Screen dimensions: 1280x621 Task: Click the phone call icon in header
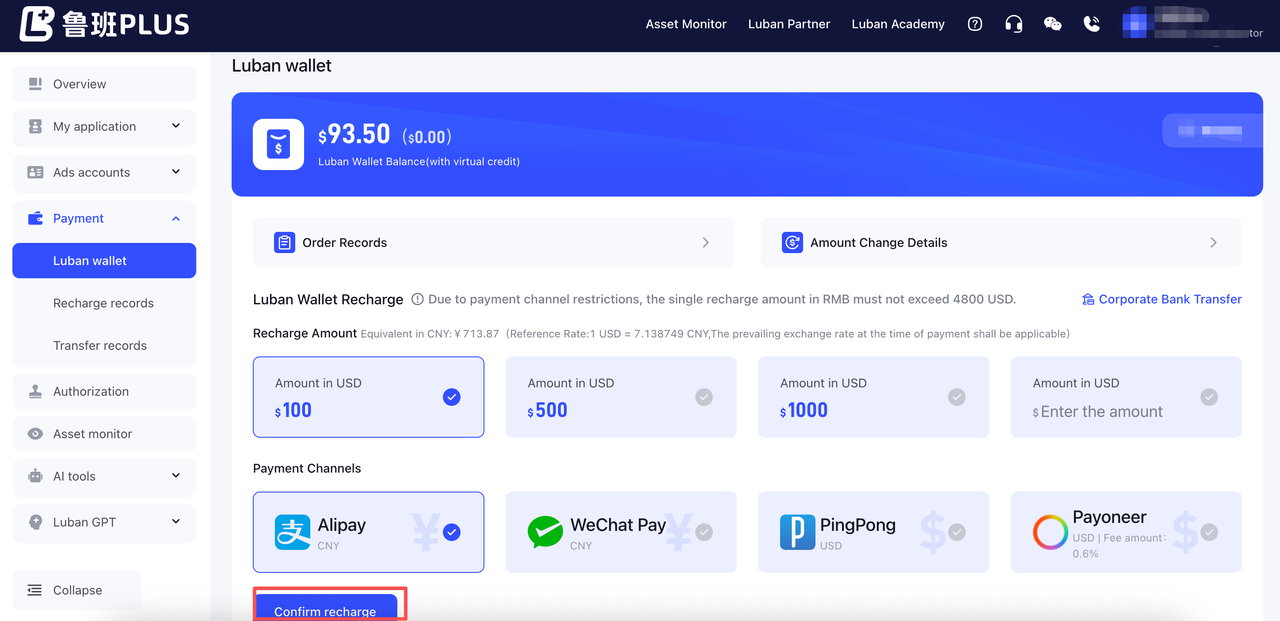pyautogui.click(x=1092, y=24)
